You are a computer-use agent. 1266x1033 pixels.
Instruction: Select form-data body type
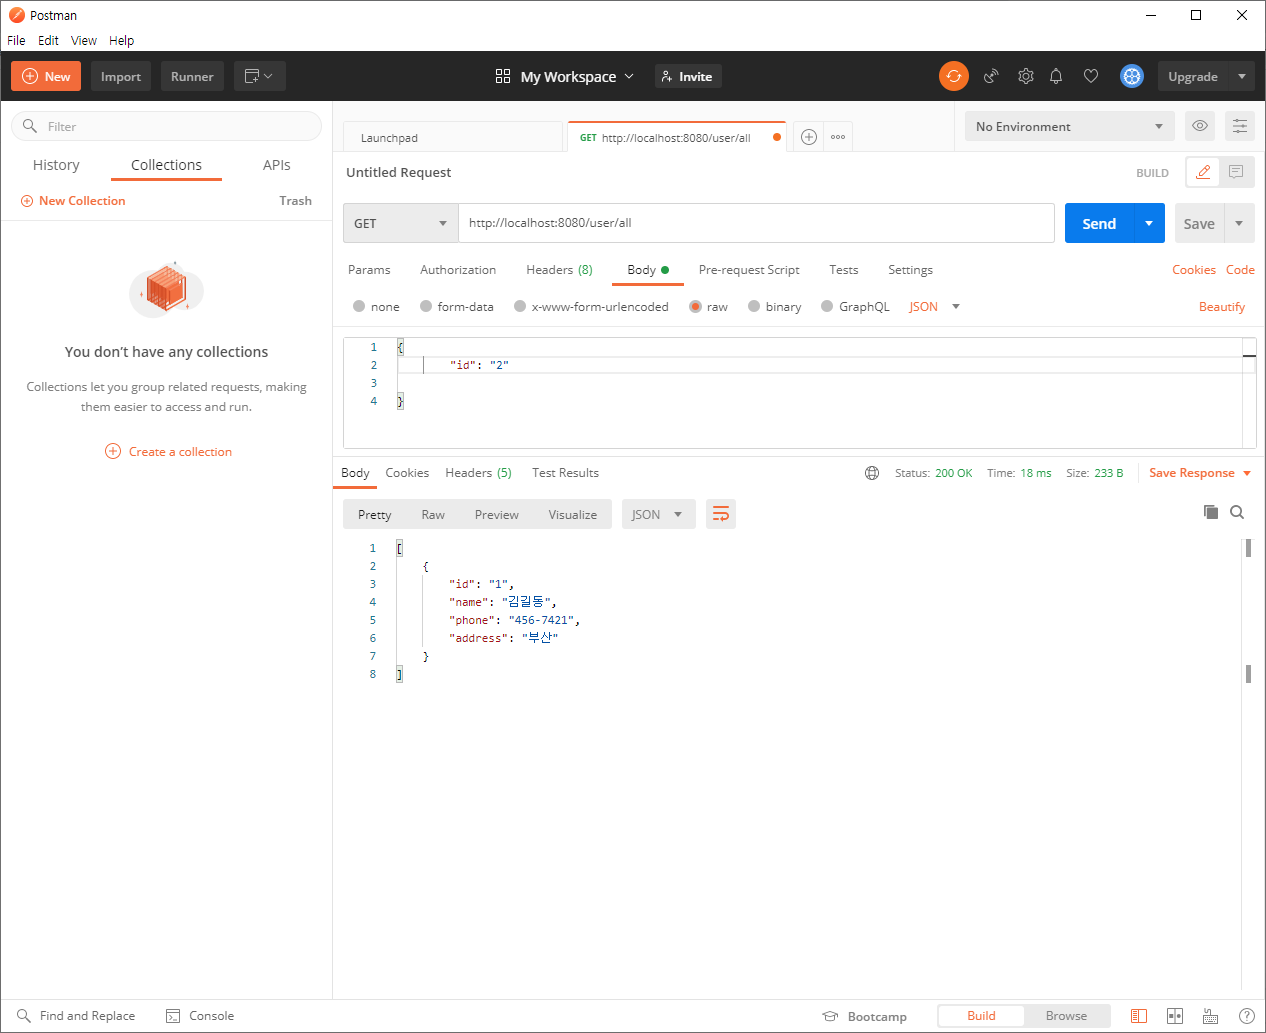pos(426,307)
